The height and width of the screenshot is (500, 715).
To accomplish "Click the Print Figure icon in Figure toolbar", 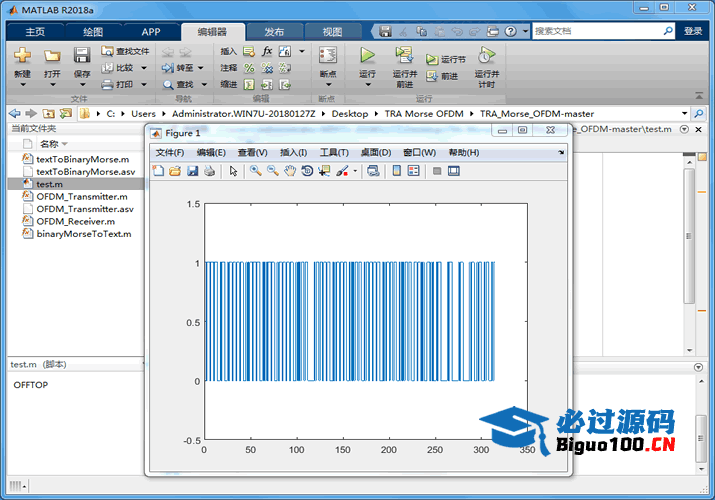I will pyautogui.click(x=209, y=171).
